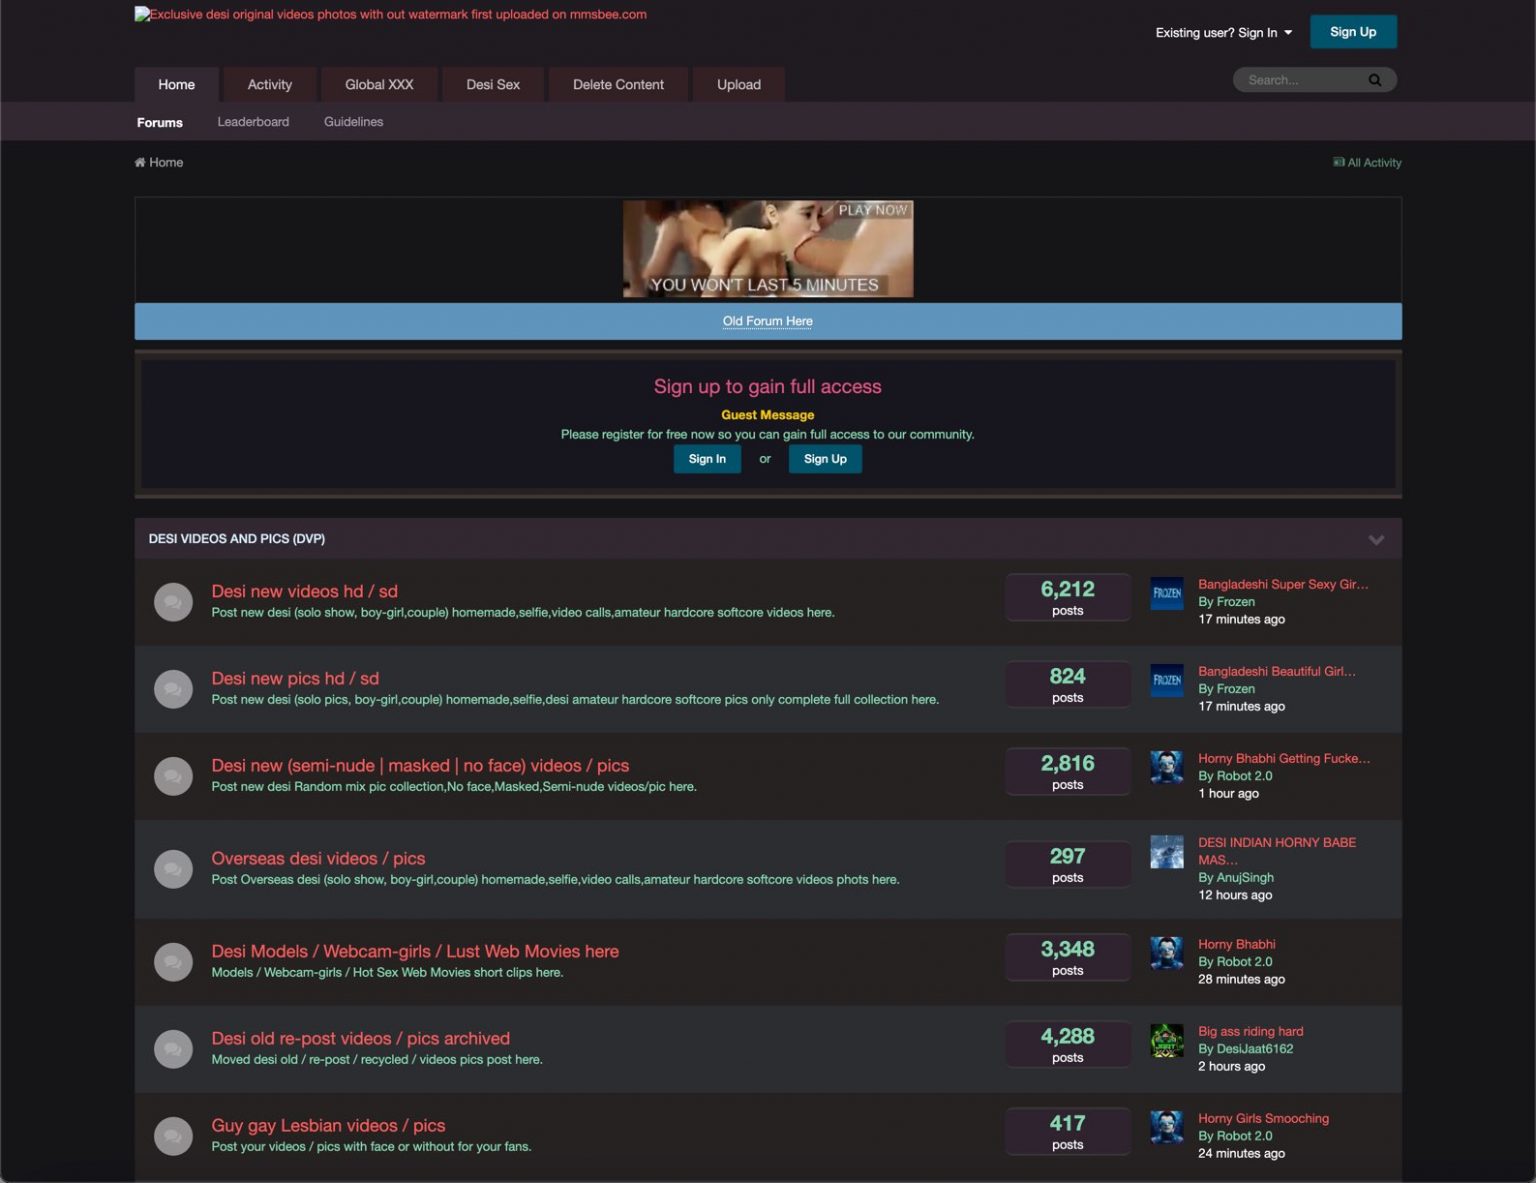The width and height of the screenshot is (1536, 1183).
Task: Open the Activity tab
Action: tap(270, 85)
